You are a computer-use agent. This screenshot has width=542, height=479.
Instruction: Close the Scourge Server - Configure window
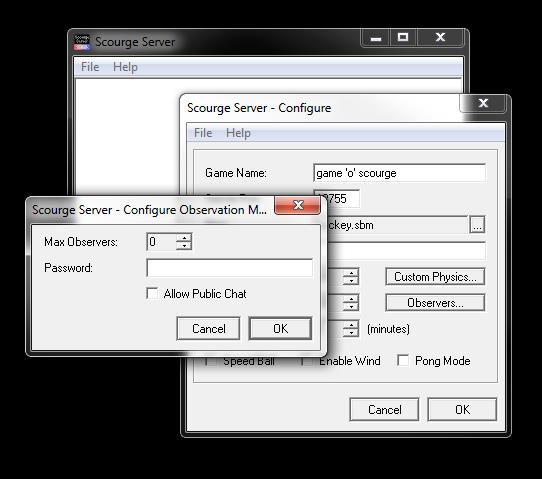(483, 103)
